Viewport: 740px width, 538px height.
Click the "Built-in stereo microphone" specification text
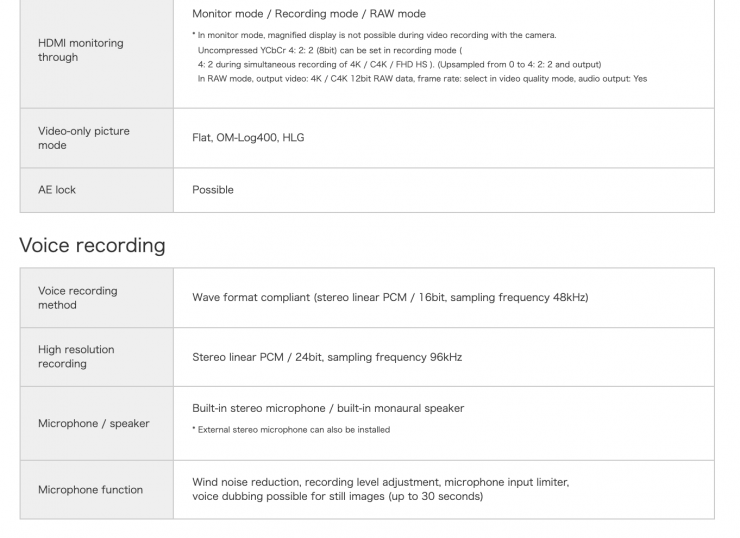328,408
